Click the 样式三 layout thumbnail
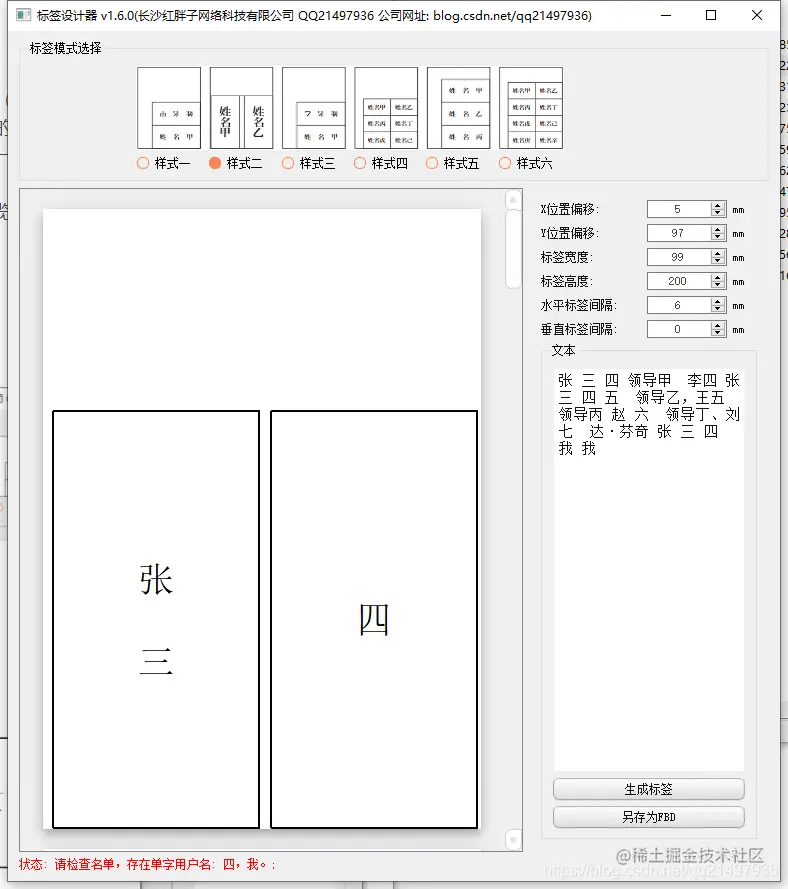 tap(313, 108)
